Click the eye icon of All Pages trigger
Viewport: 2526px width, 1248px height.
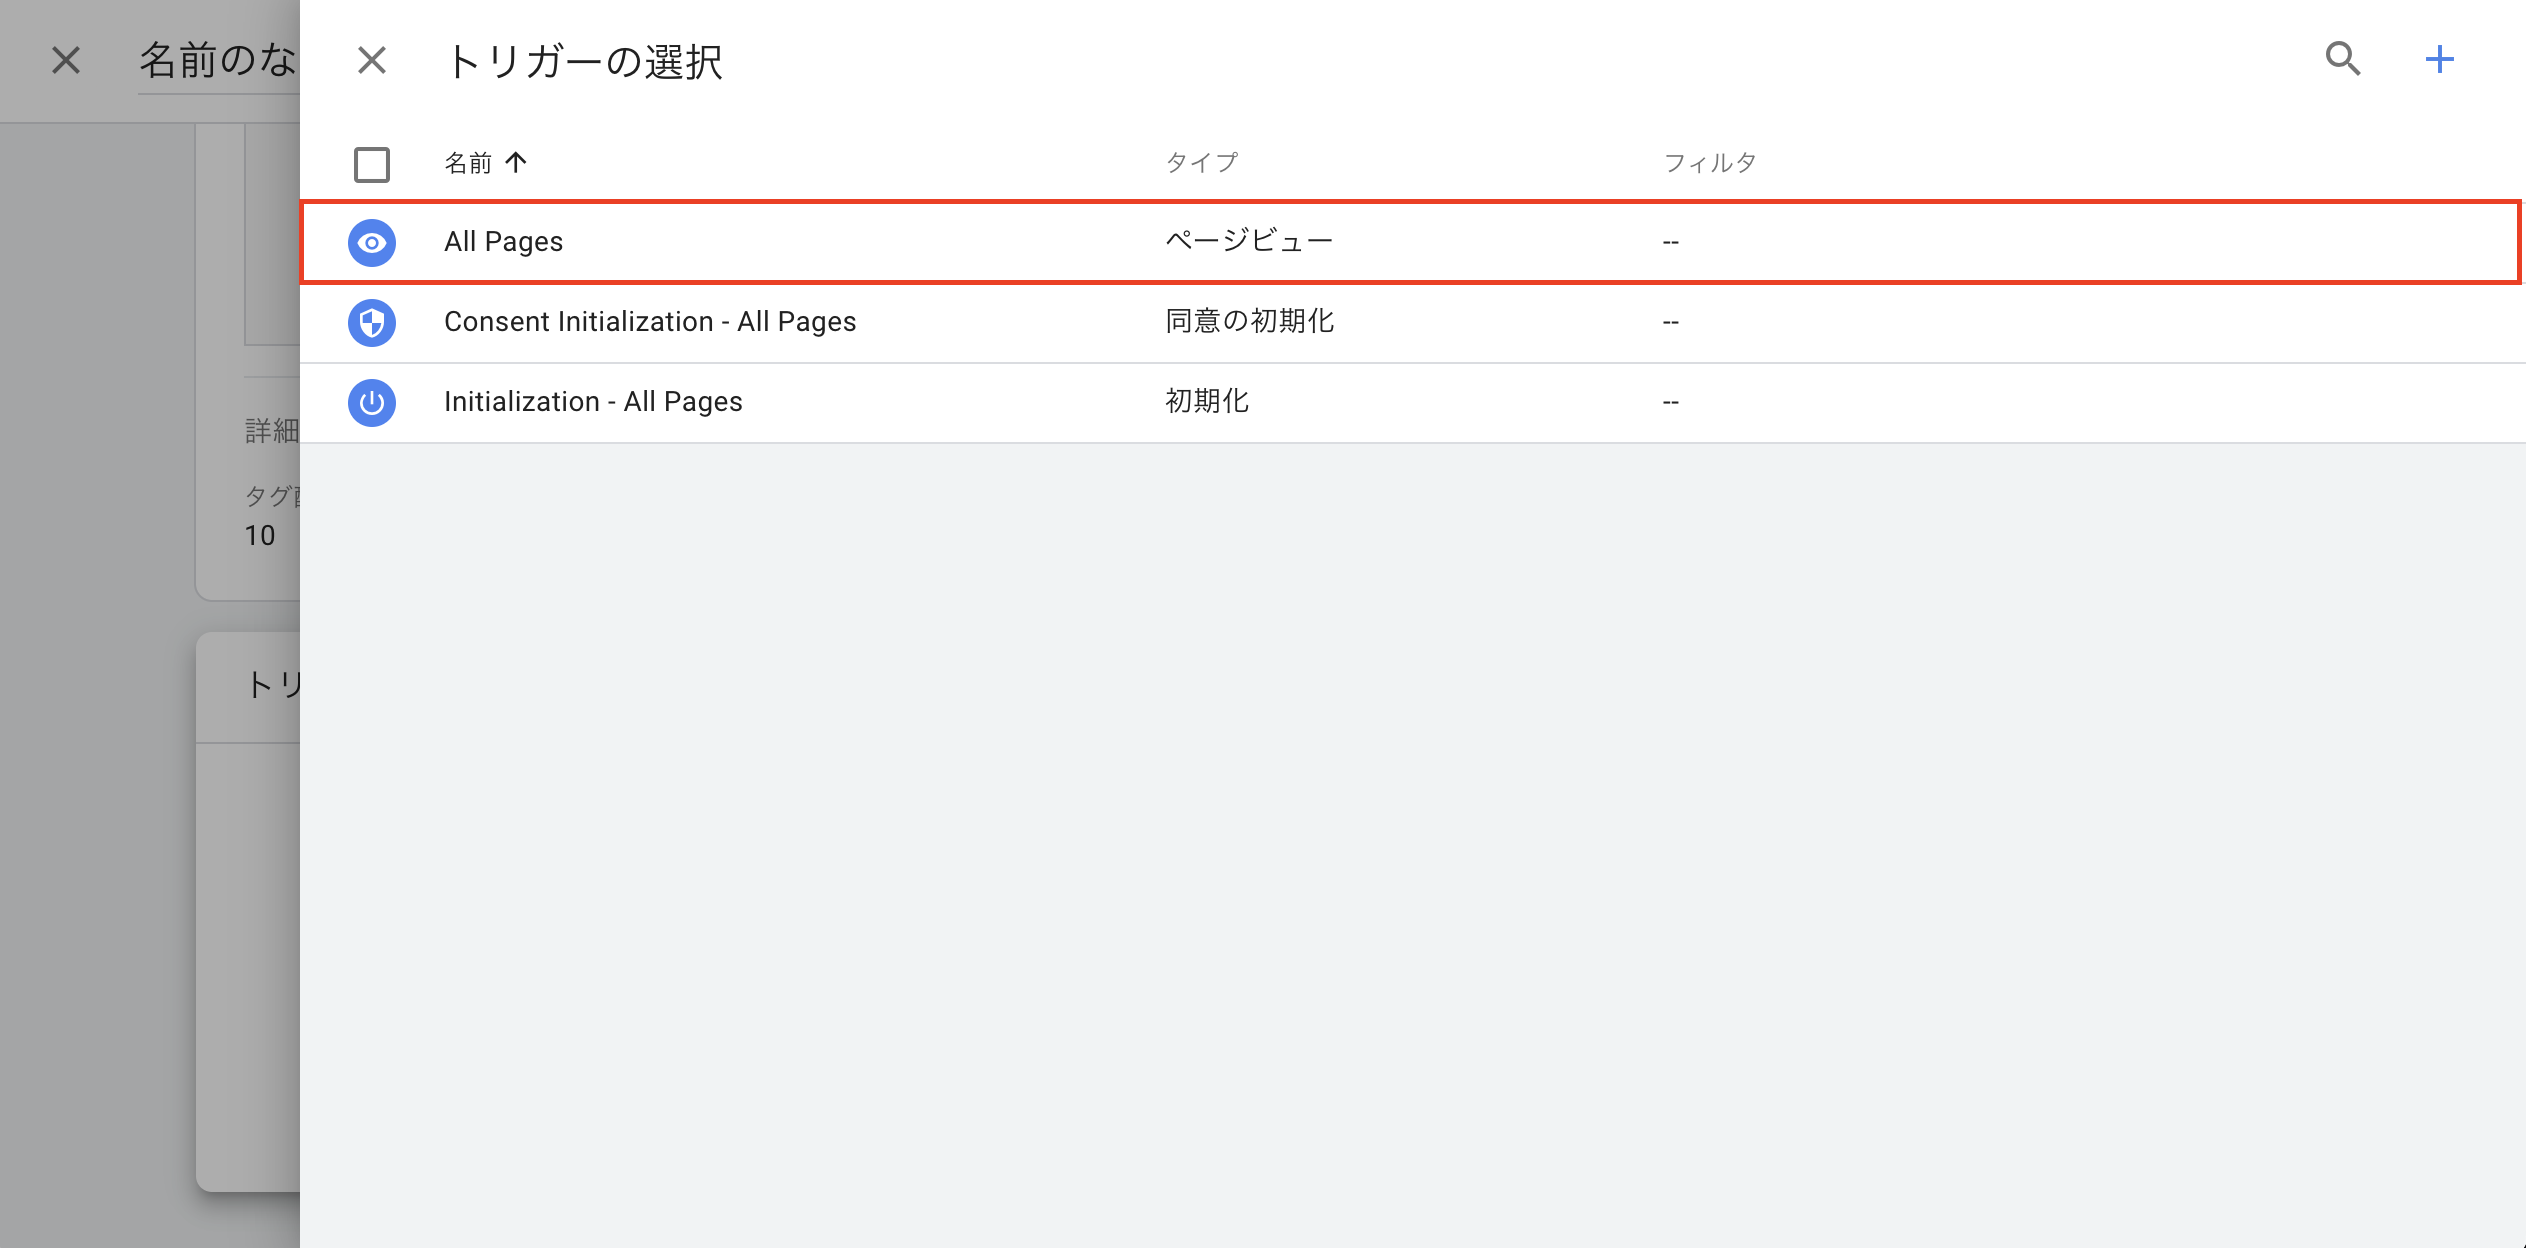[372, 242]
